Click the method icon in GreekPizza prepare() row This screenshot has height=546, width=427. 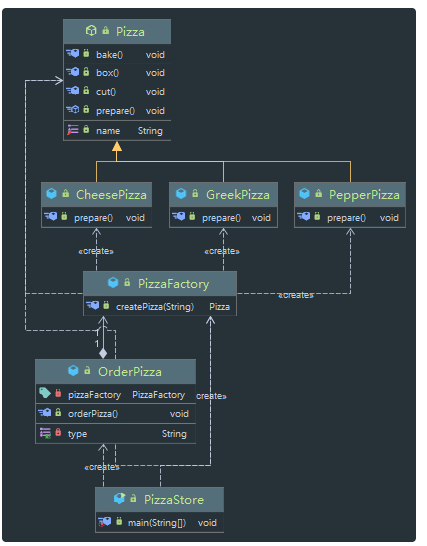click(179, 217)
